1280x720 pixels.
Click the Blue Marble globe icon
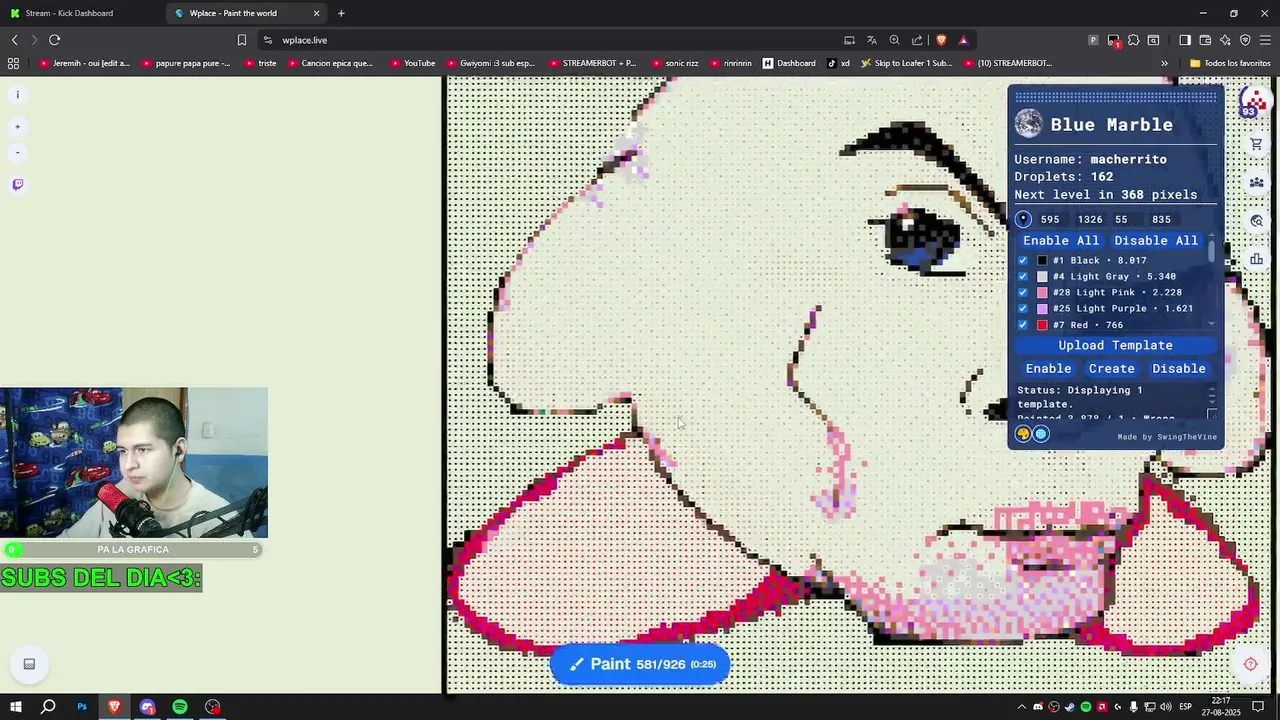click(1028, 124)
